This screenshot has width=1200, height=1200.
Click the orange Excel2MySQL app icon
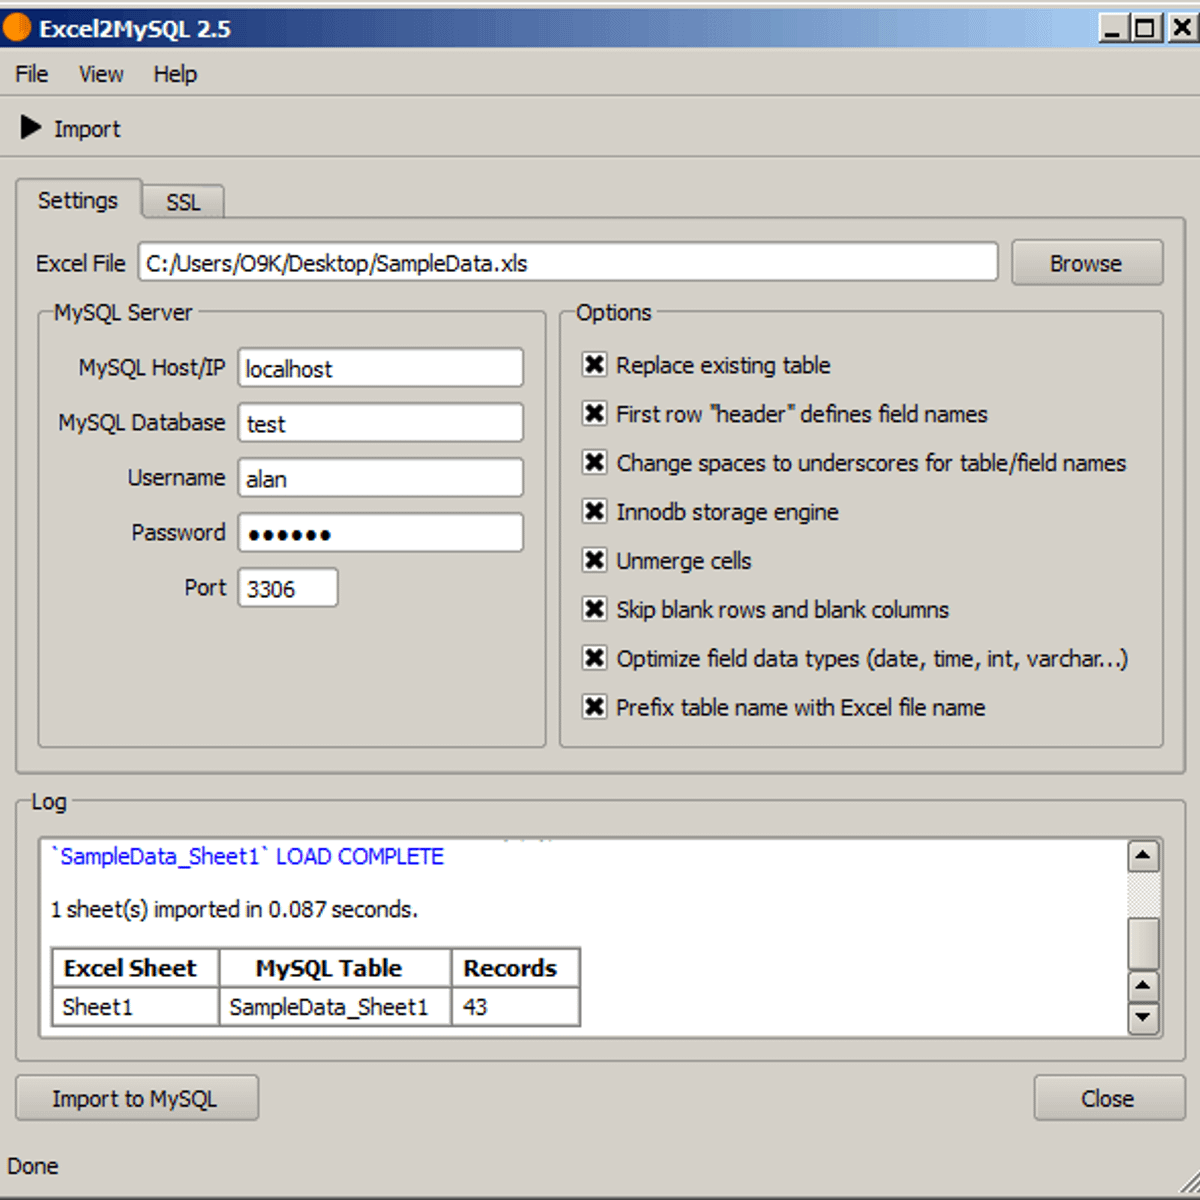(x=17, y=28)
